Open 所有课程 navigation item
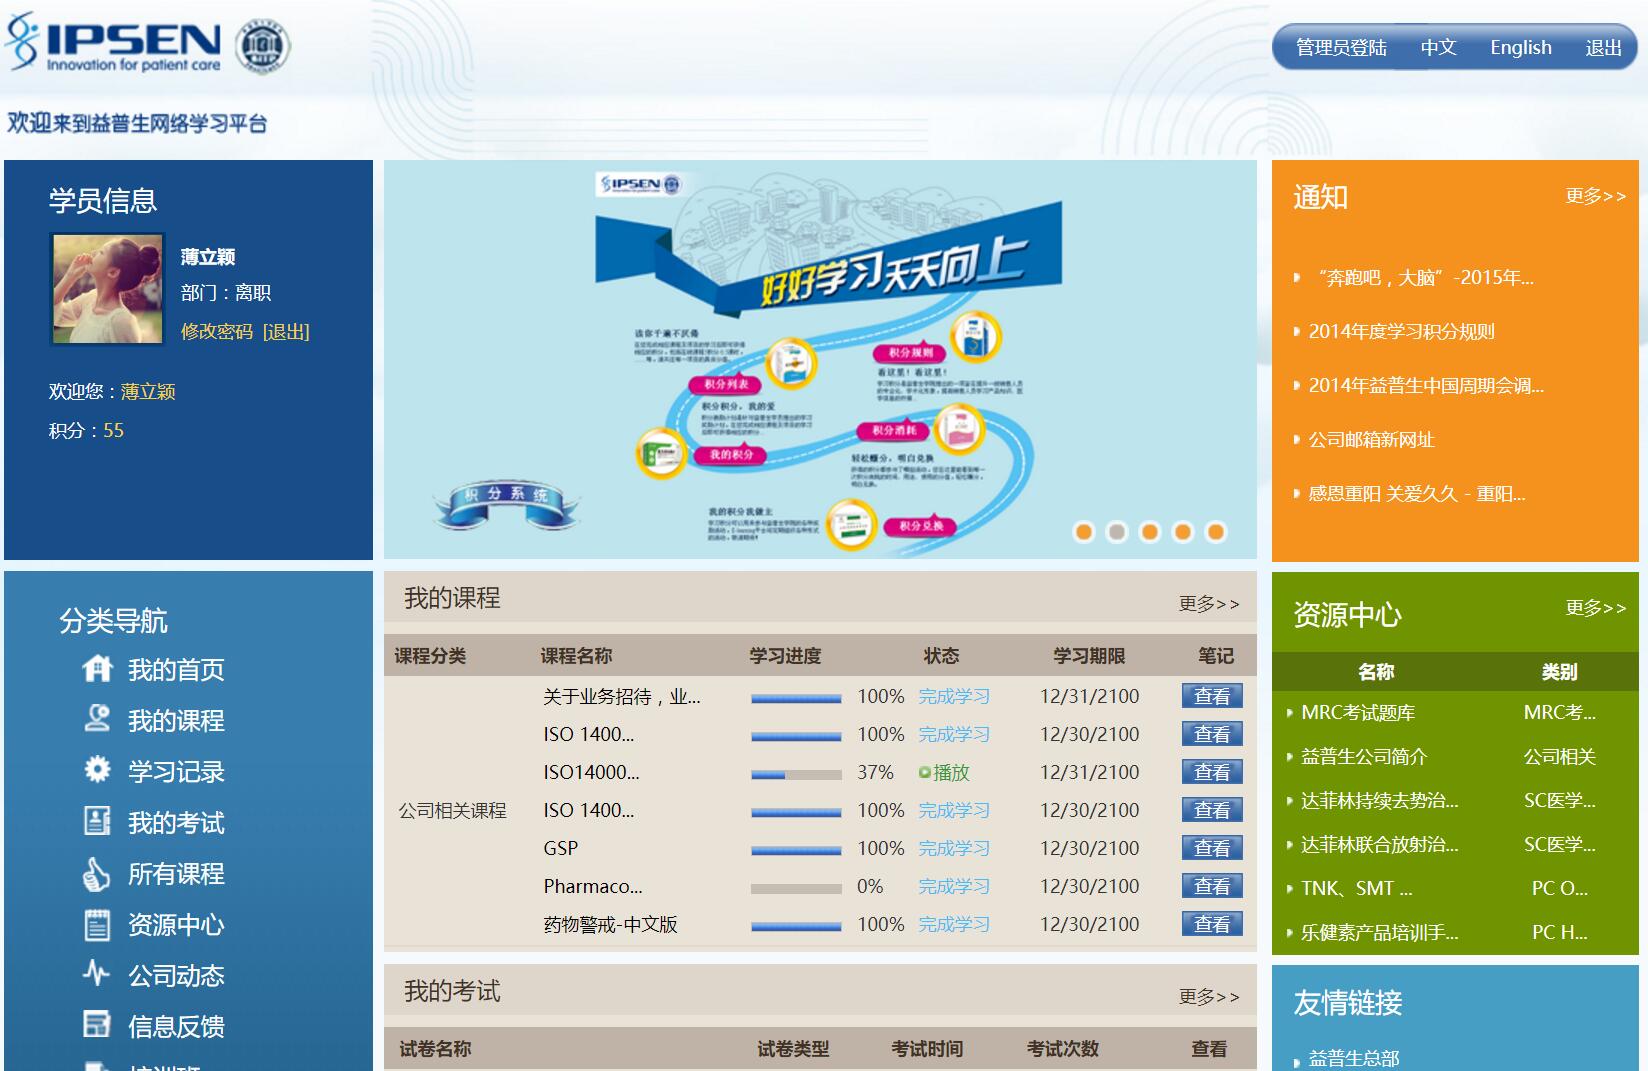Viewport: 1648px width, 1071px height. [176, 873]
